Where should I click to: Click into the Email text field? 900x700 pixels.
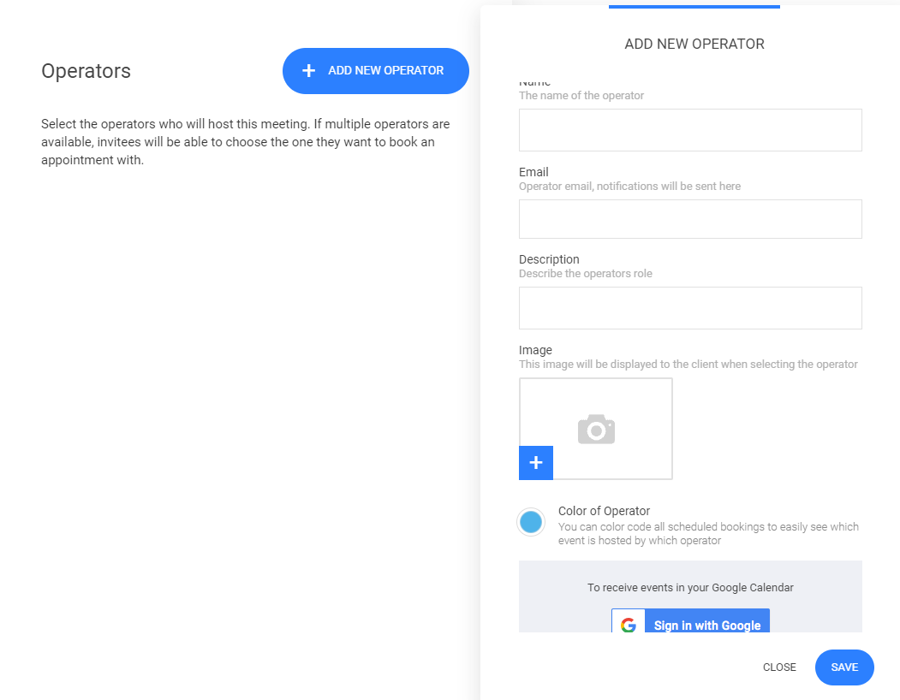click(690, 219)
